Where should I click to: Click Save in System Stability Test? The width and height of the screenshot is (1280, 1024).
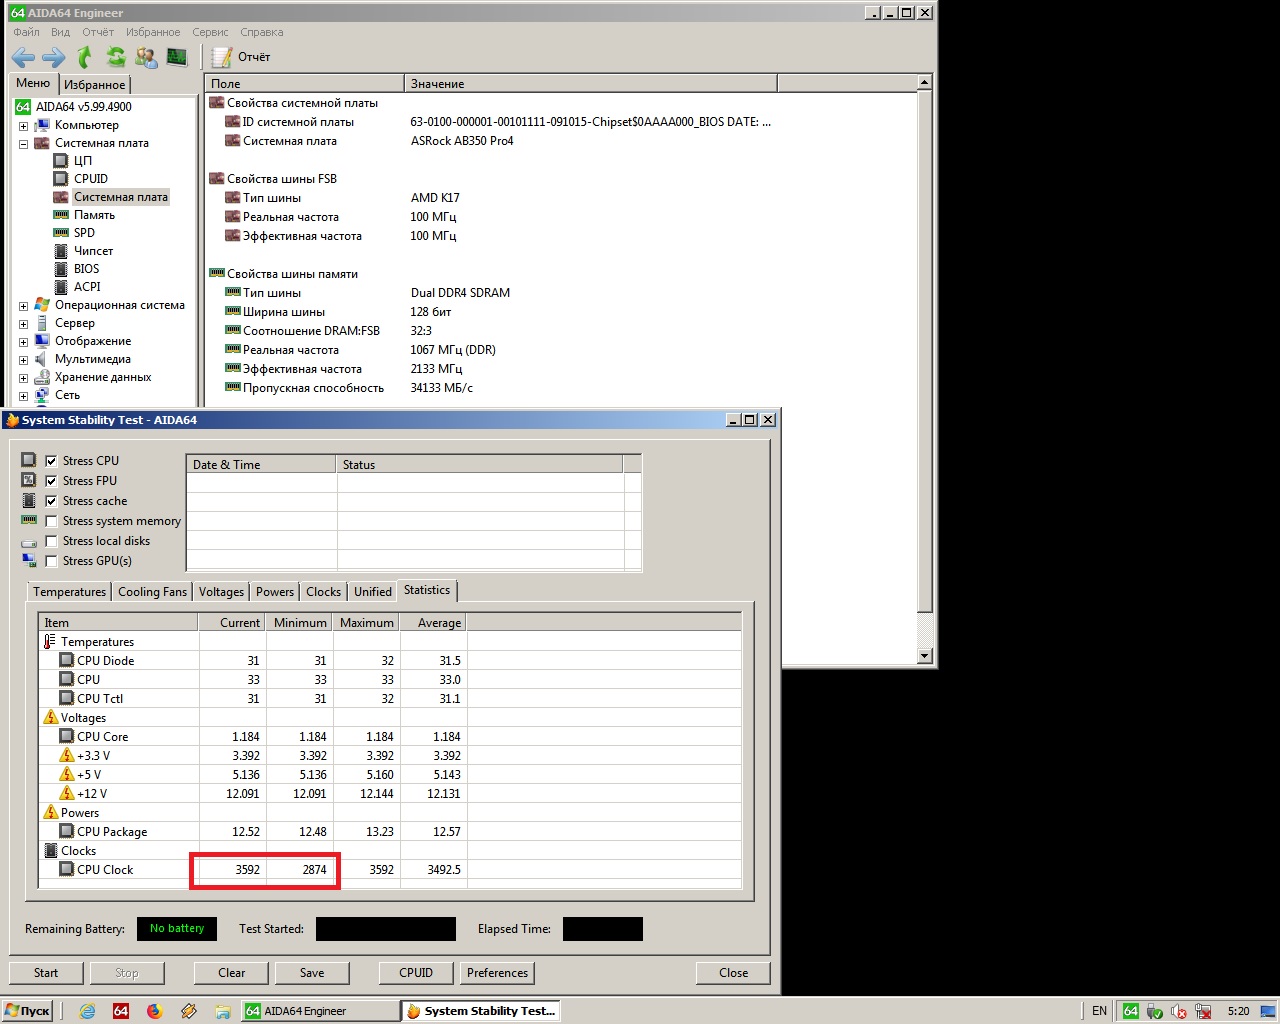coord(312,973)
